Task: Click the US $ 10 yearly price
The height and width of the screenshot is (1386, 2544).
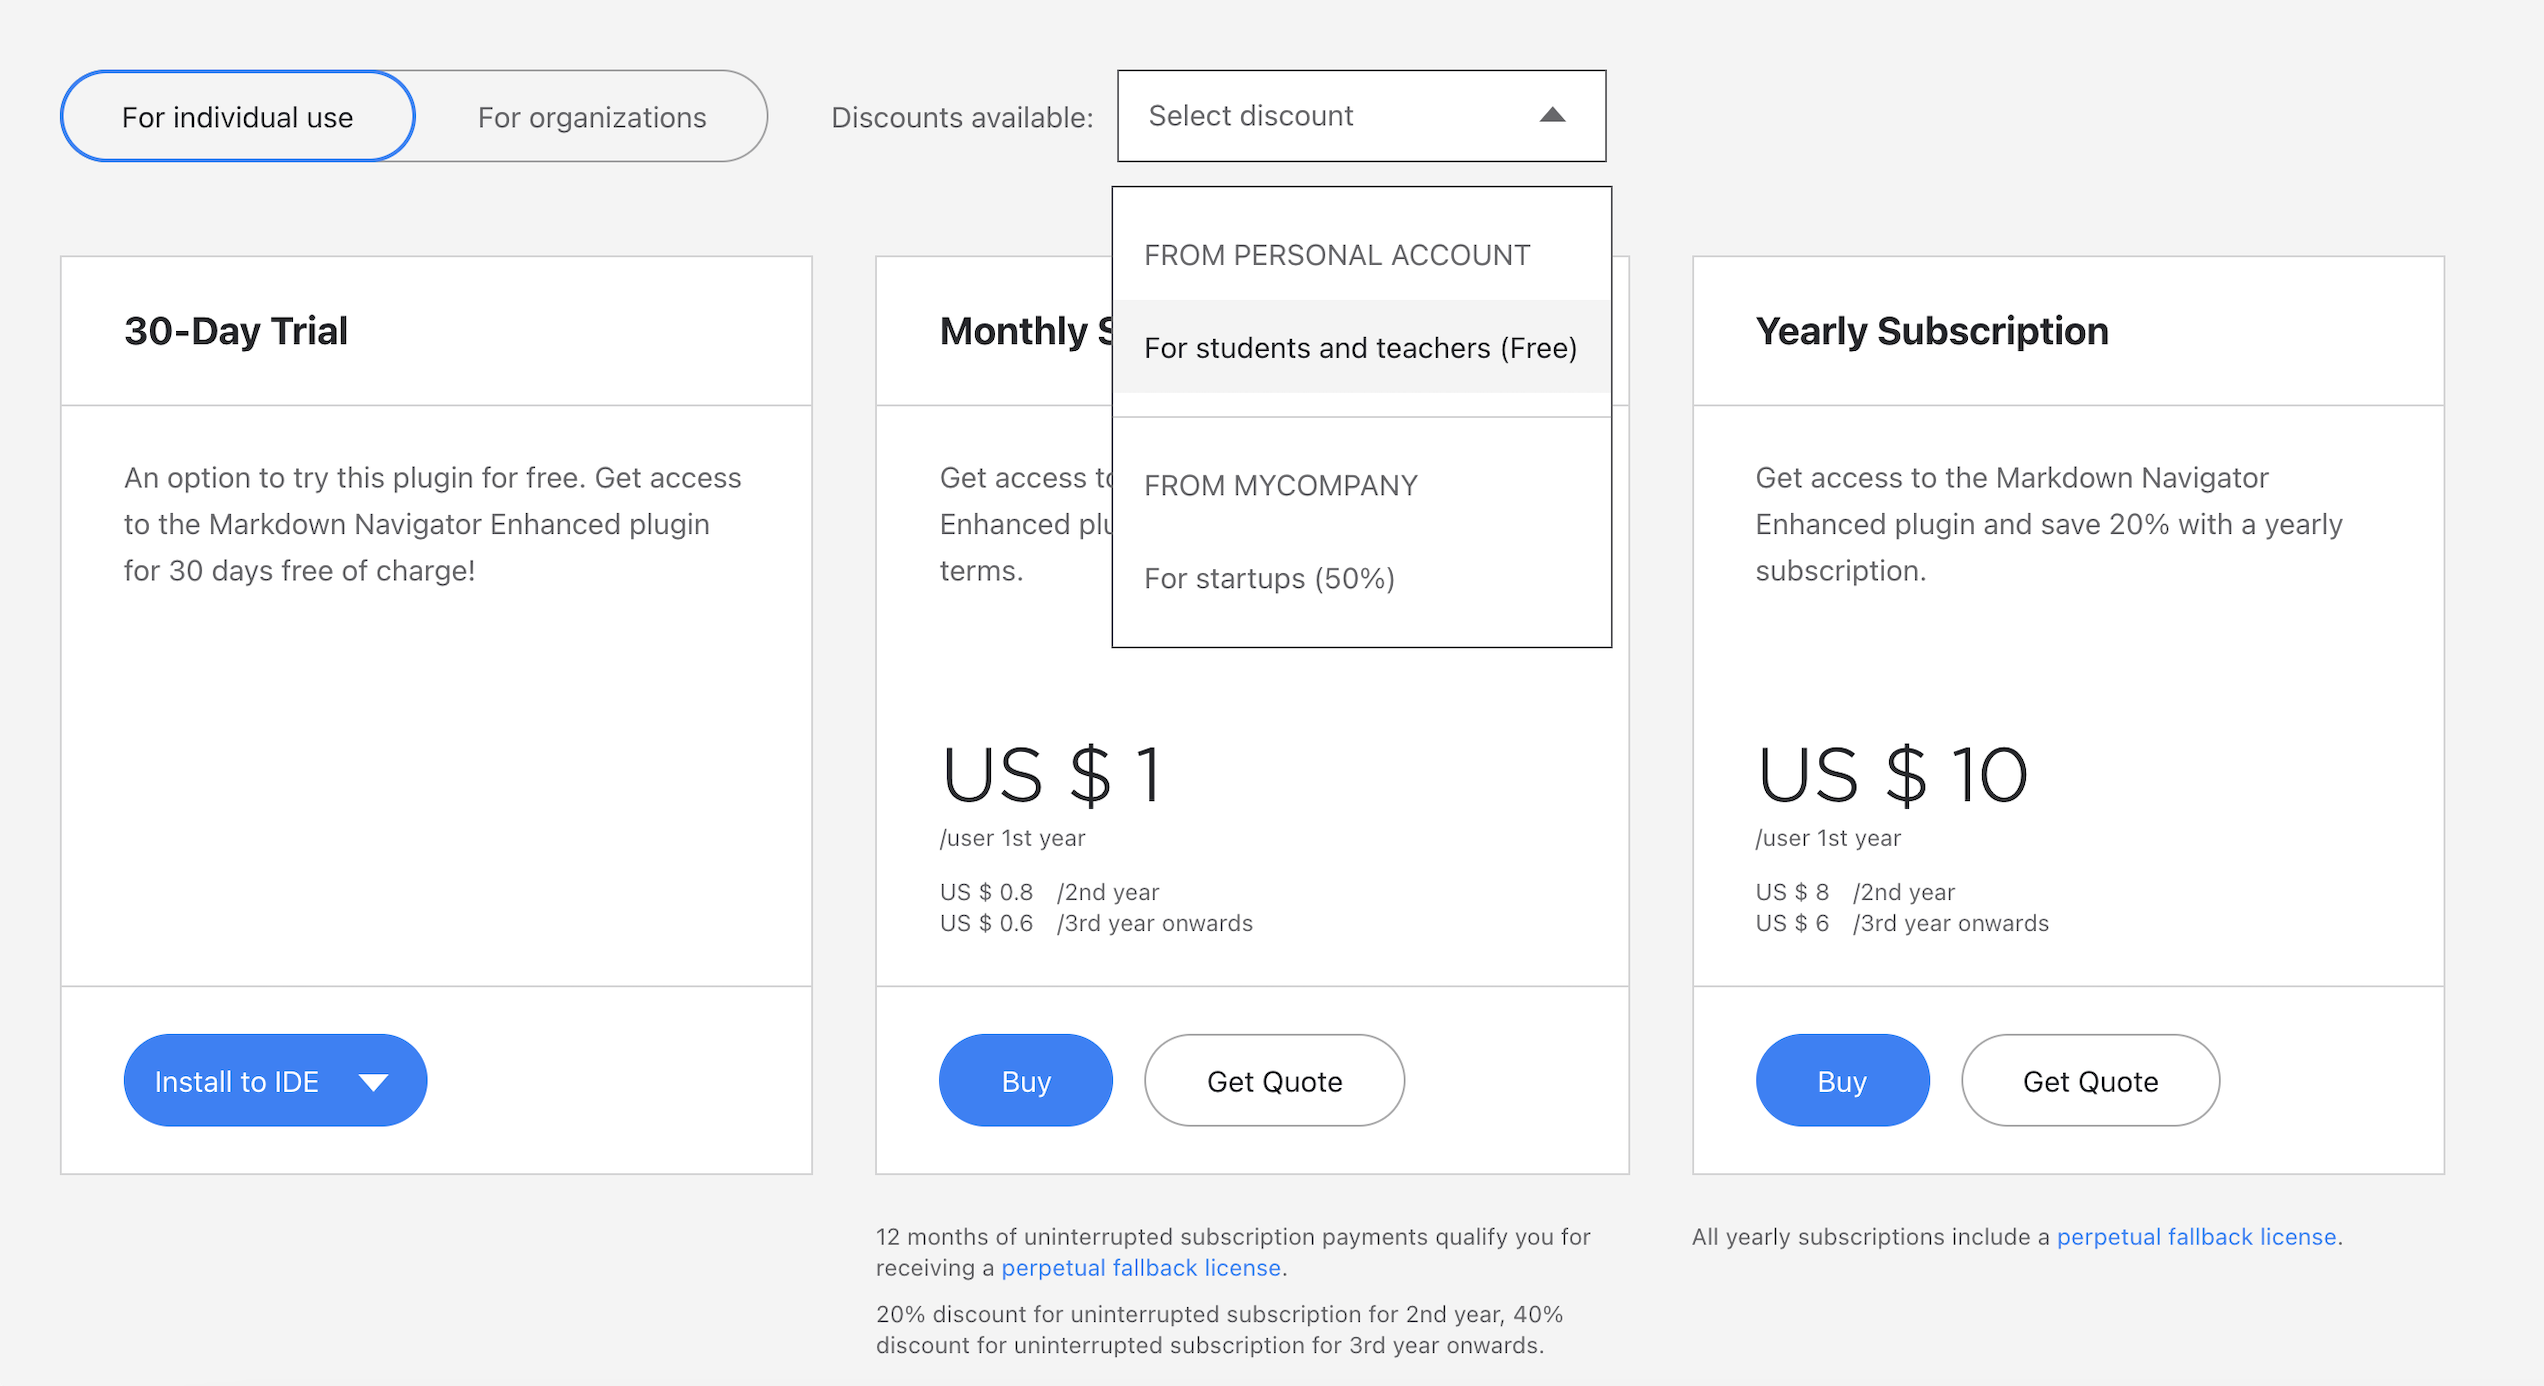Action: click(1892, 775)
